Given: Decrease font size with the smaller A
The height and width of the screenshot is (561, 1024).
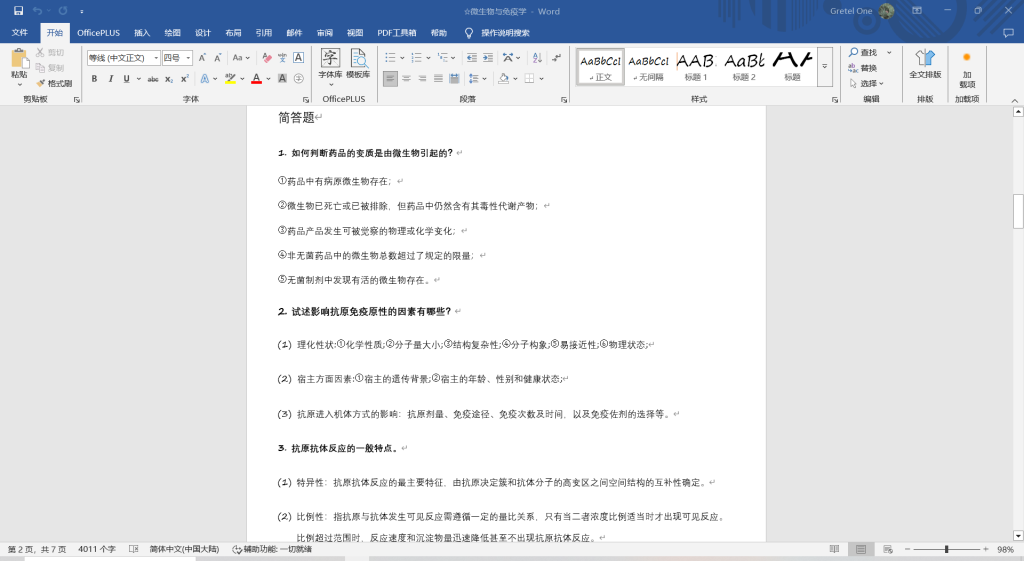Looking at the screenshot, I should (217, 57).
